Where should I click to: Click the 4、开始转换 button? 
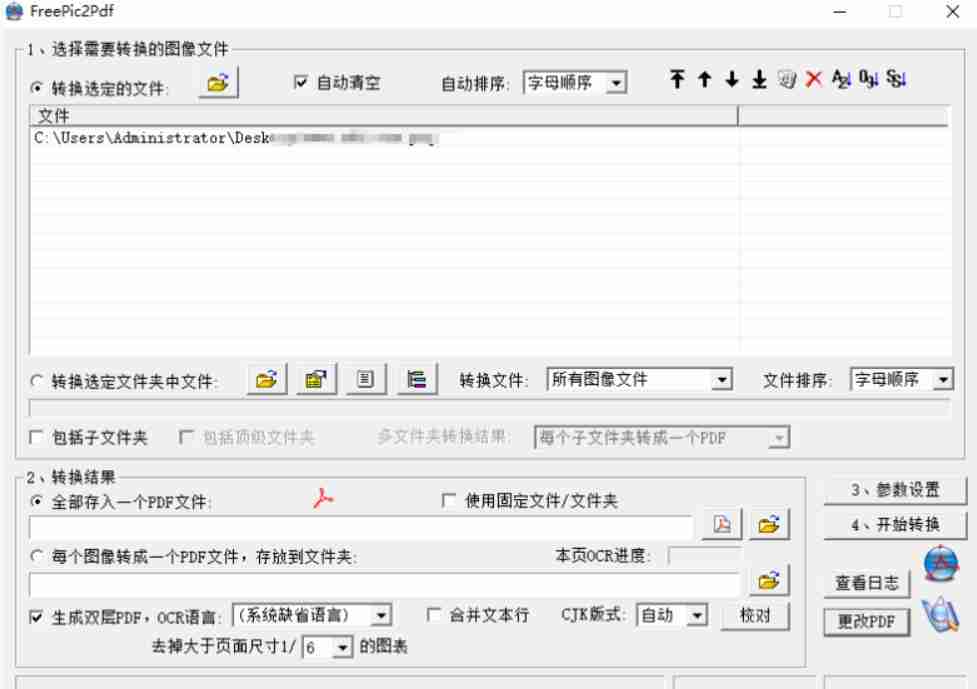click(x=895, y=525)
